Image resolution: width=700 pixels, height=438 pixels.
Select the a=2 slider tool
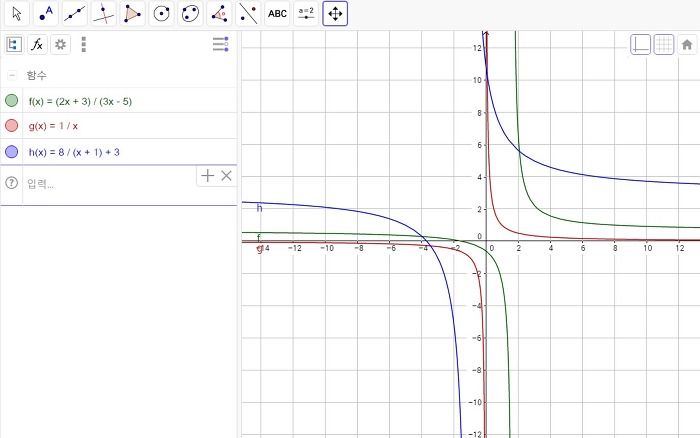[306, 14]
